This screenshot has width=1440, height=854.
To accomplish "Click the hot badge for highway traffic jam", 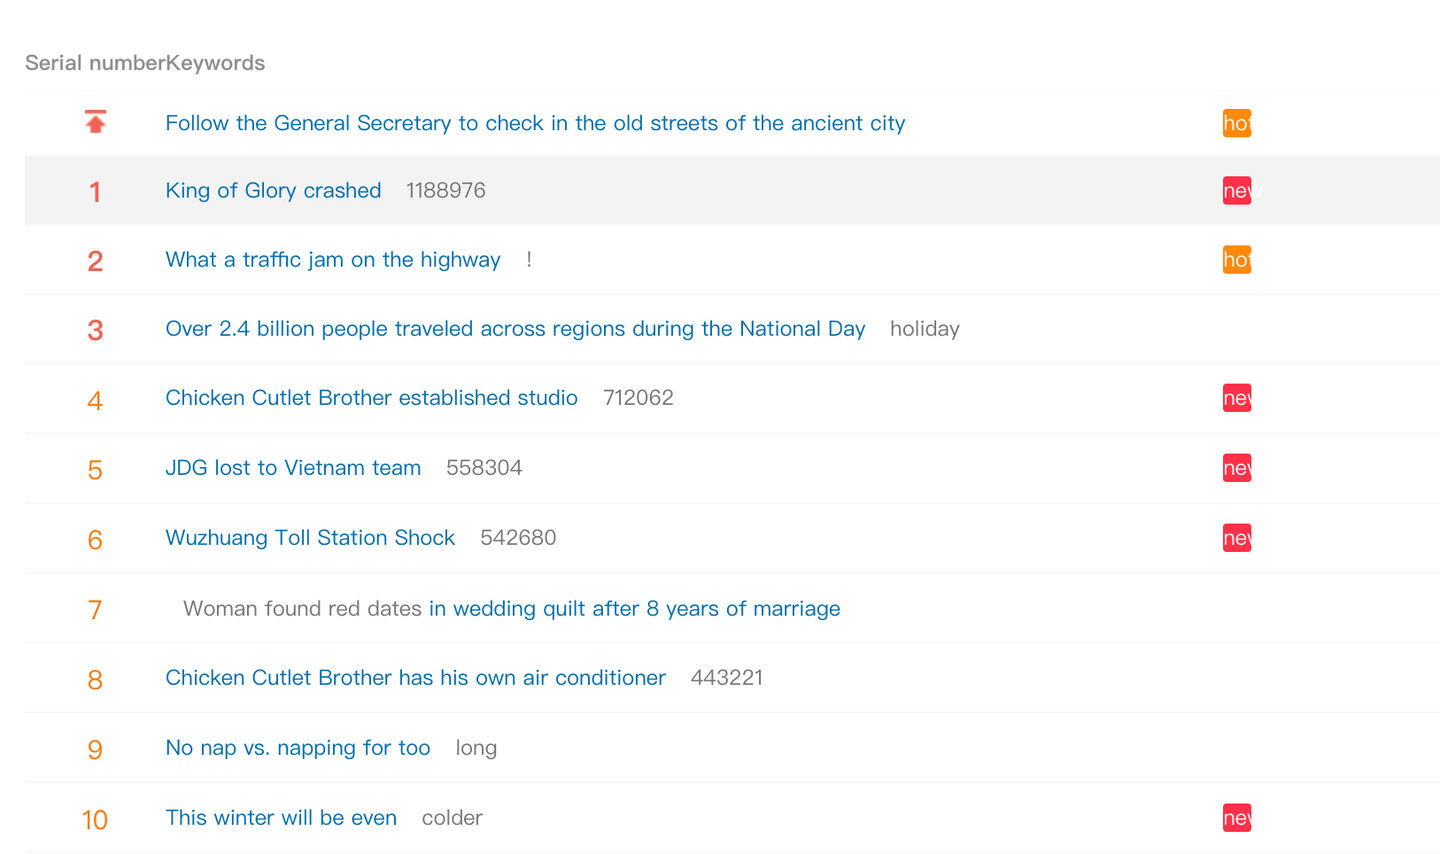I will pyautogui.click(x=1236, y=260).
